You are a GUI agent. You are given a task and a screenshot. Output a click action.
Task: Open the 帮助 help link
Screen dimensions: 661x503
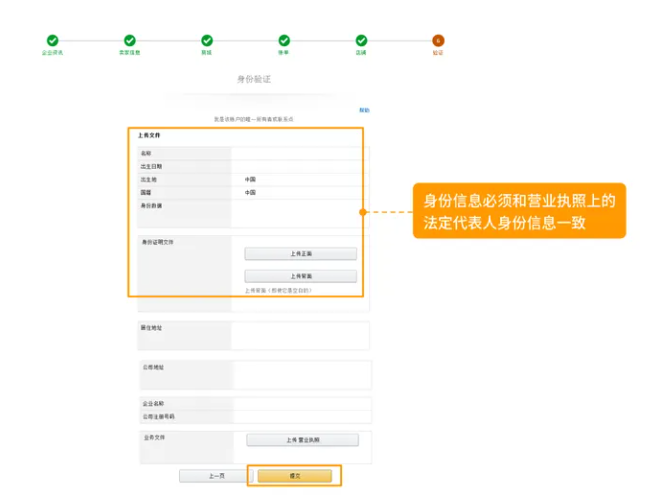364,110
